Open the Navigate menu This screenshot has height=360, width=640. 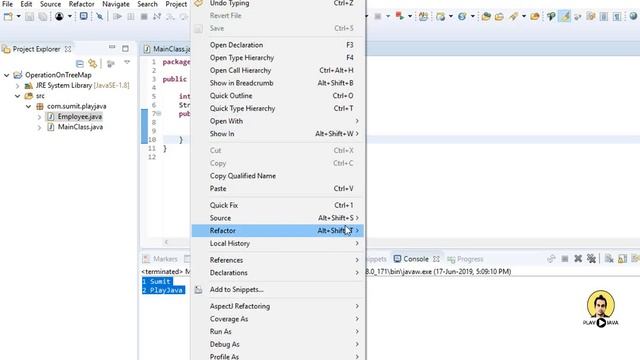pos(116,4)
